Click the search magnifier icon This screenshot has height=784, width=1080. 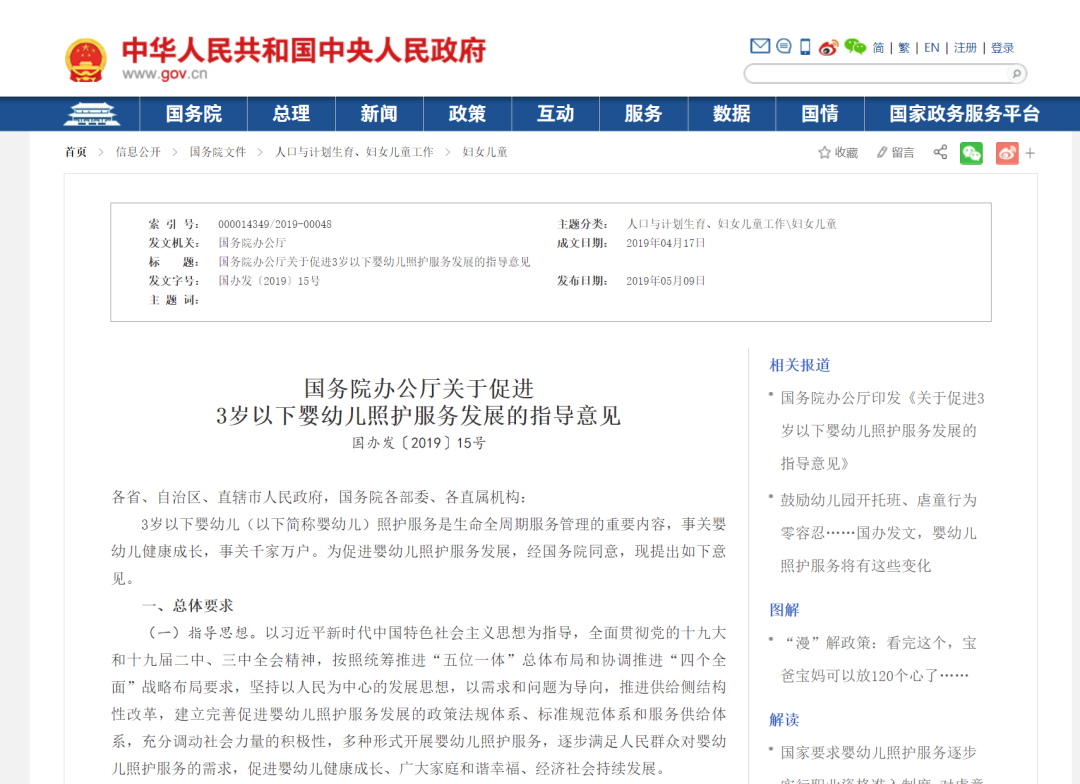1014,73
